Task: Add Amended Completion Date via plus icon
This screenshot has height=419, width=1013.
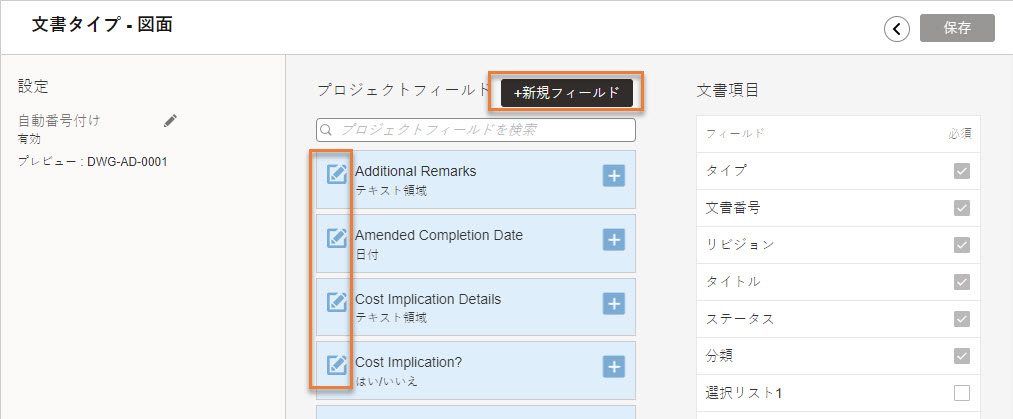Action: click(614, 239)
